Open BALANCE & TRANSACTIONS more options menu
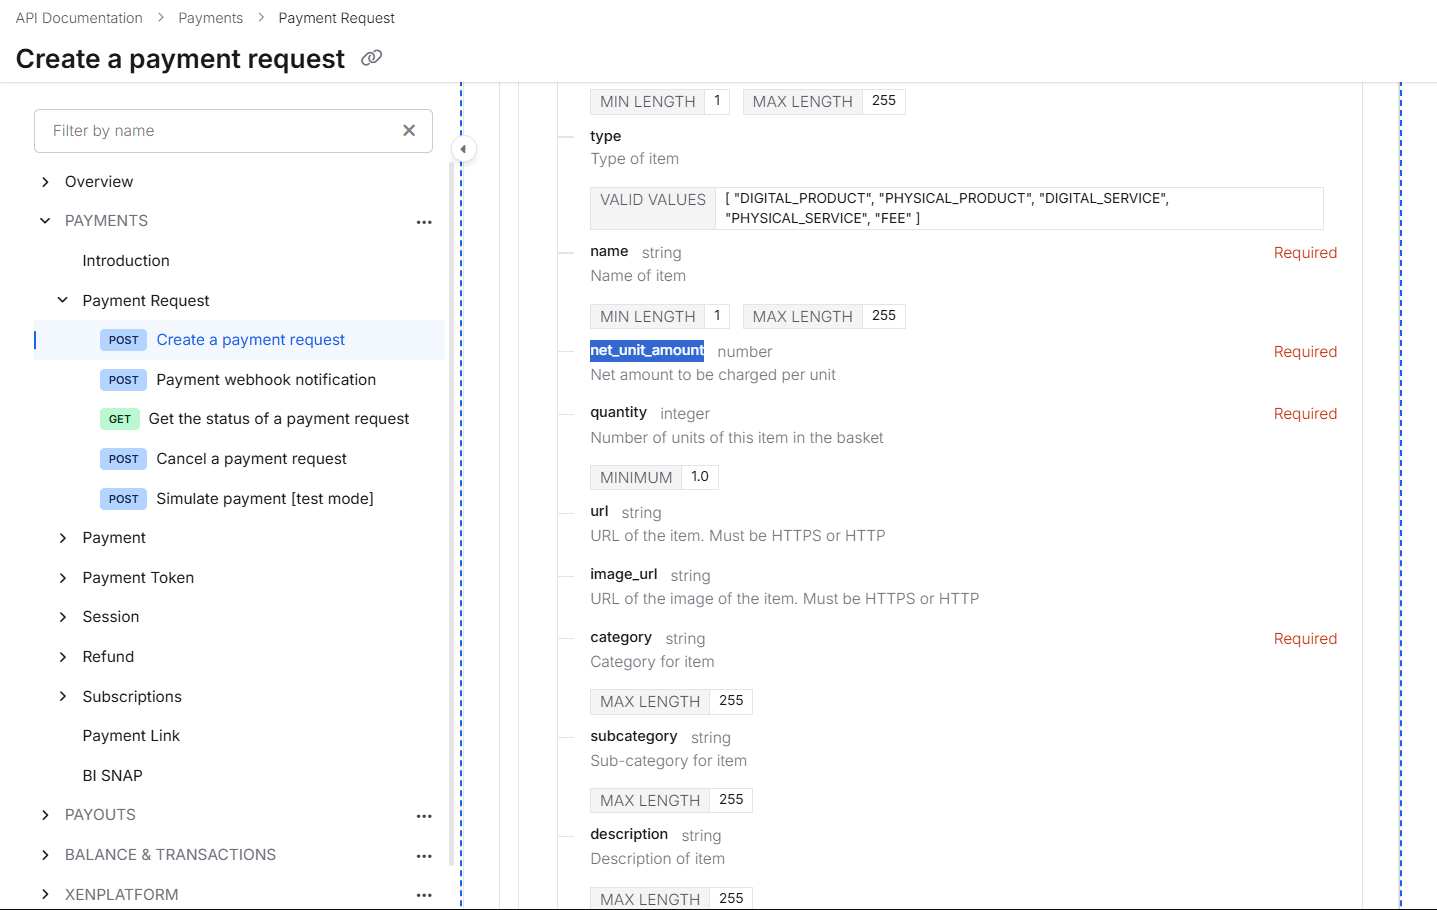 [x=424, y=856]
